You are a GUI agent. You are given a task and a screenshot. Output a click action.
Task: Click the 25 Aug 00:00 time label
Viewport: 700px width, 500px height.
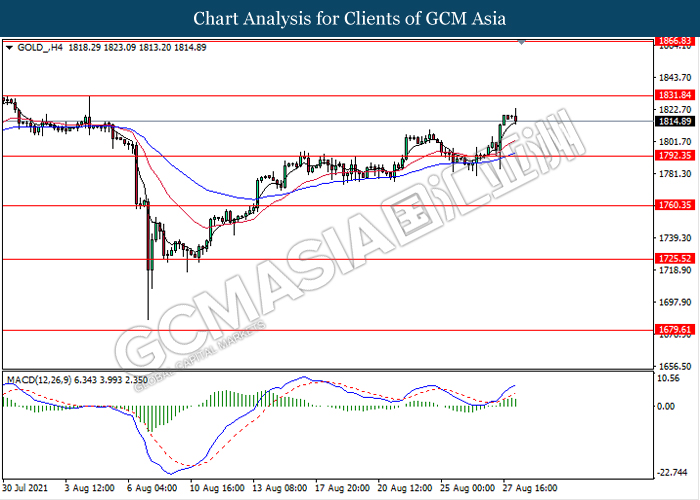[x=467, y=488]
